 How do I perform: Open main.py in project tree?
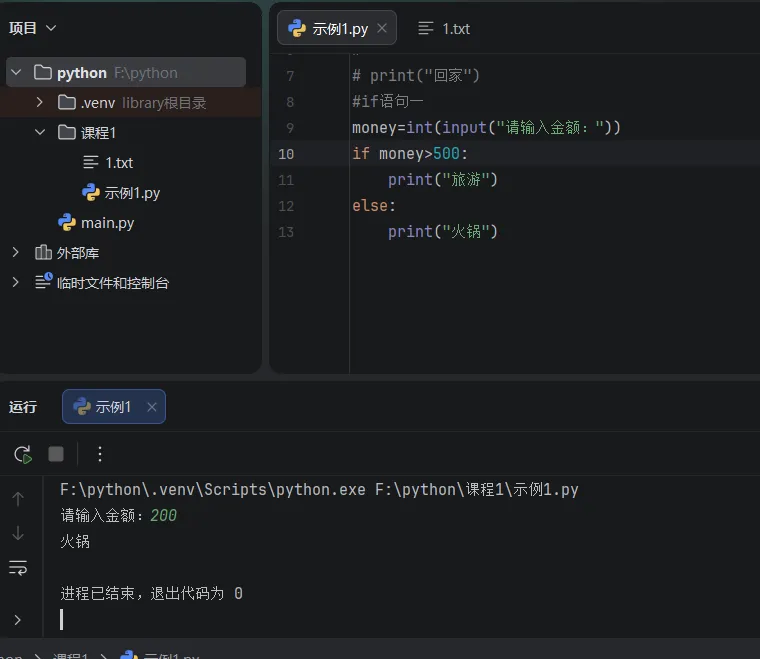pyautogui.click(x=96, y=222)
